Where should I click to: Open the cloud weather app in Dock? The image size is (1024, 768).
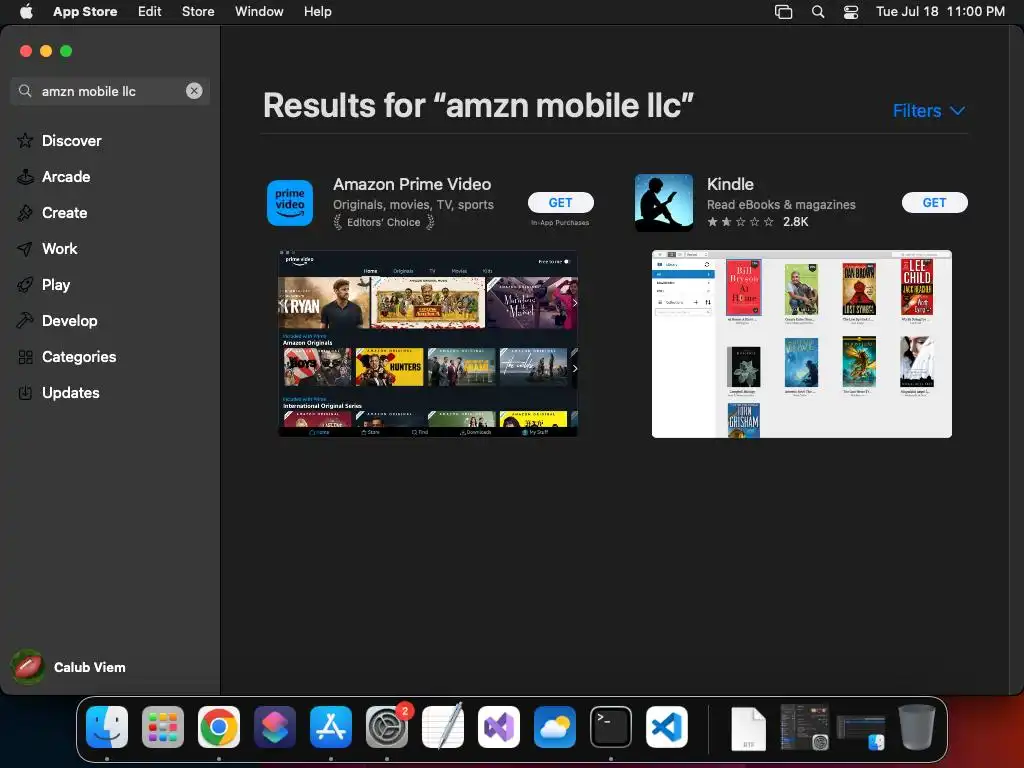pyautogui.click(x=555, y=726)
